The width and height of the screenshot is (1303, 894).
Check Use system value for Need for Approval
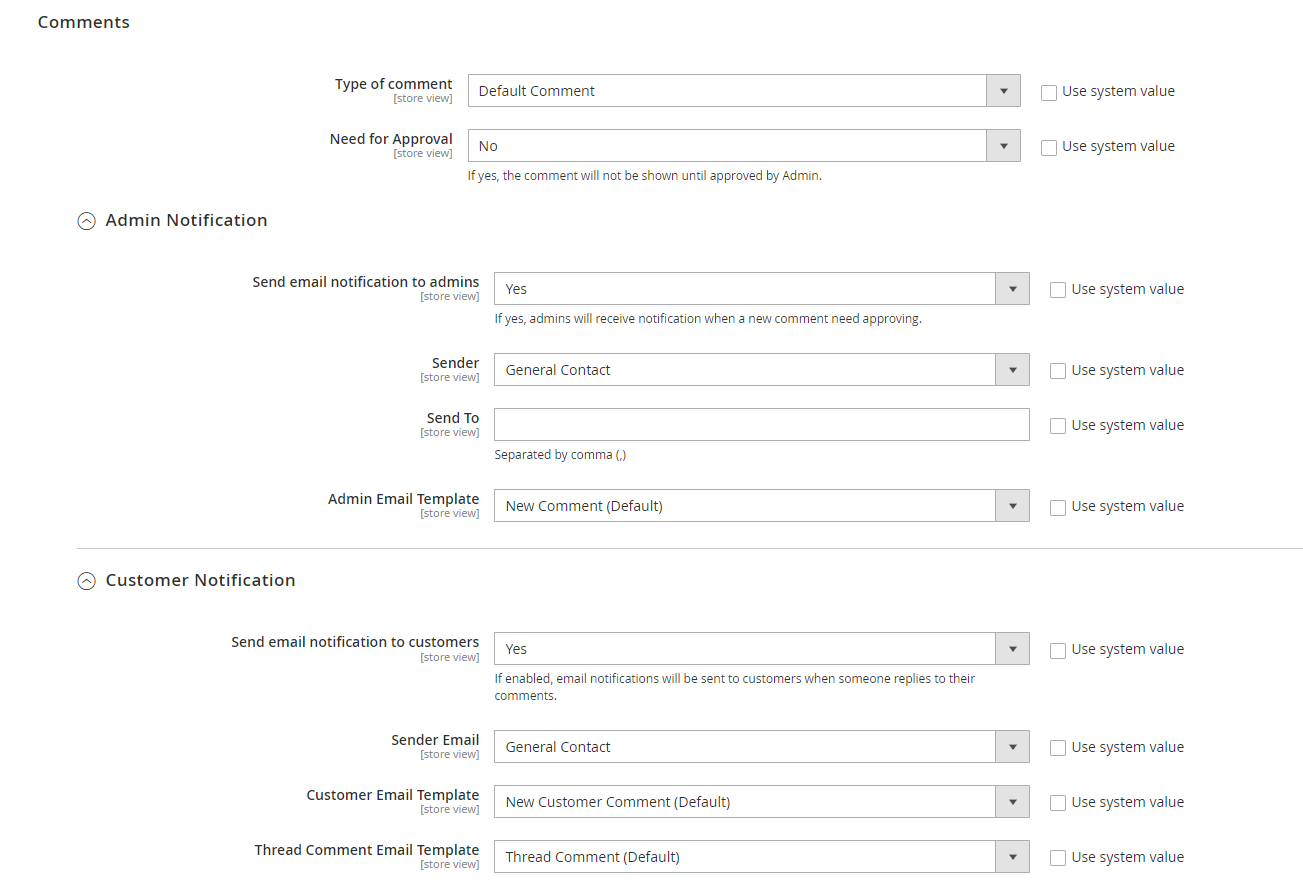point(1049,147)
